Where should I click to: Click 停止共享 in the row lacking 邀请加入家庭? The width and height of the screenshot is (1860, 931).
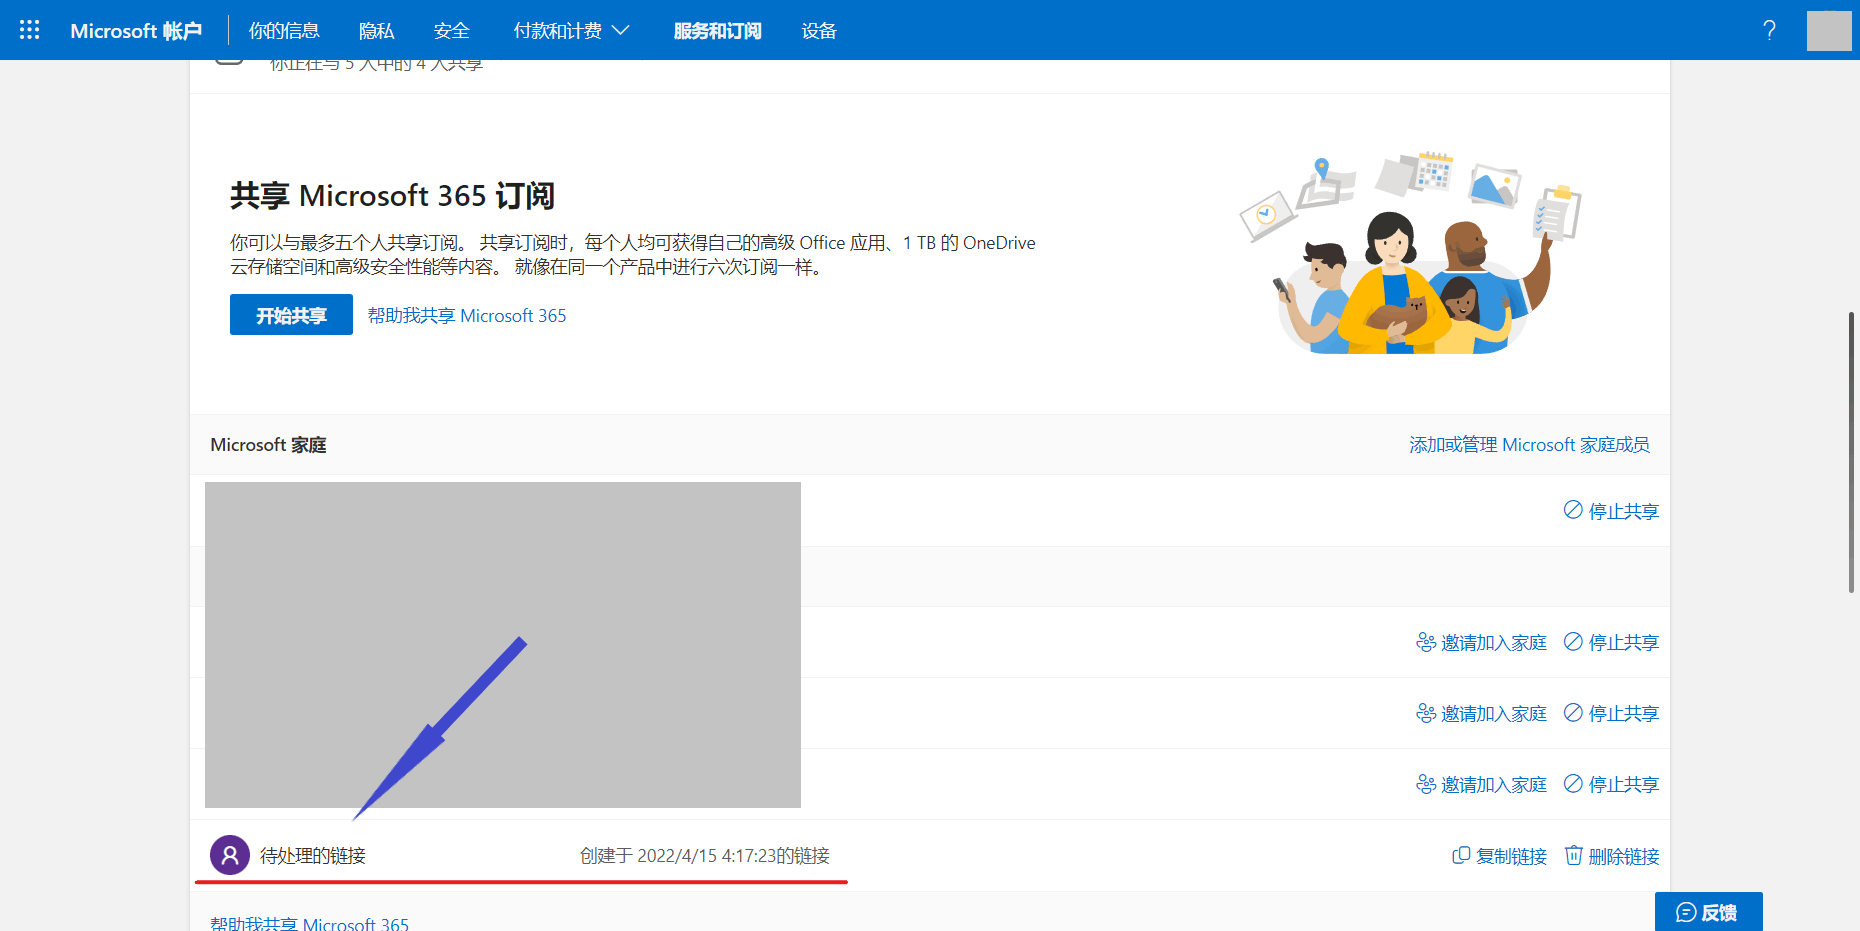[x=1611, y=511]
